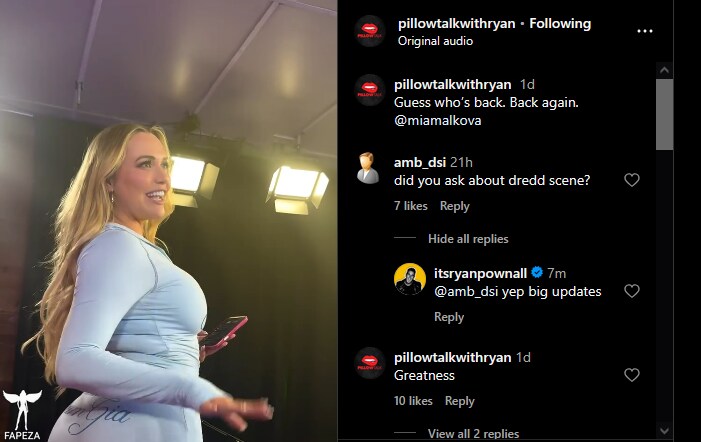Viewport: 701px width, 442px height.
Task: Like the Greatness comment
Action: 632,375
